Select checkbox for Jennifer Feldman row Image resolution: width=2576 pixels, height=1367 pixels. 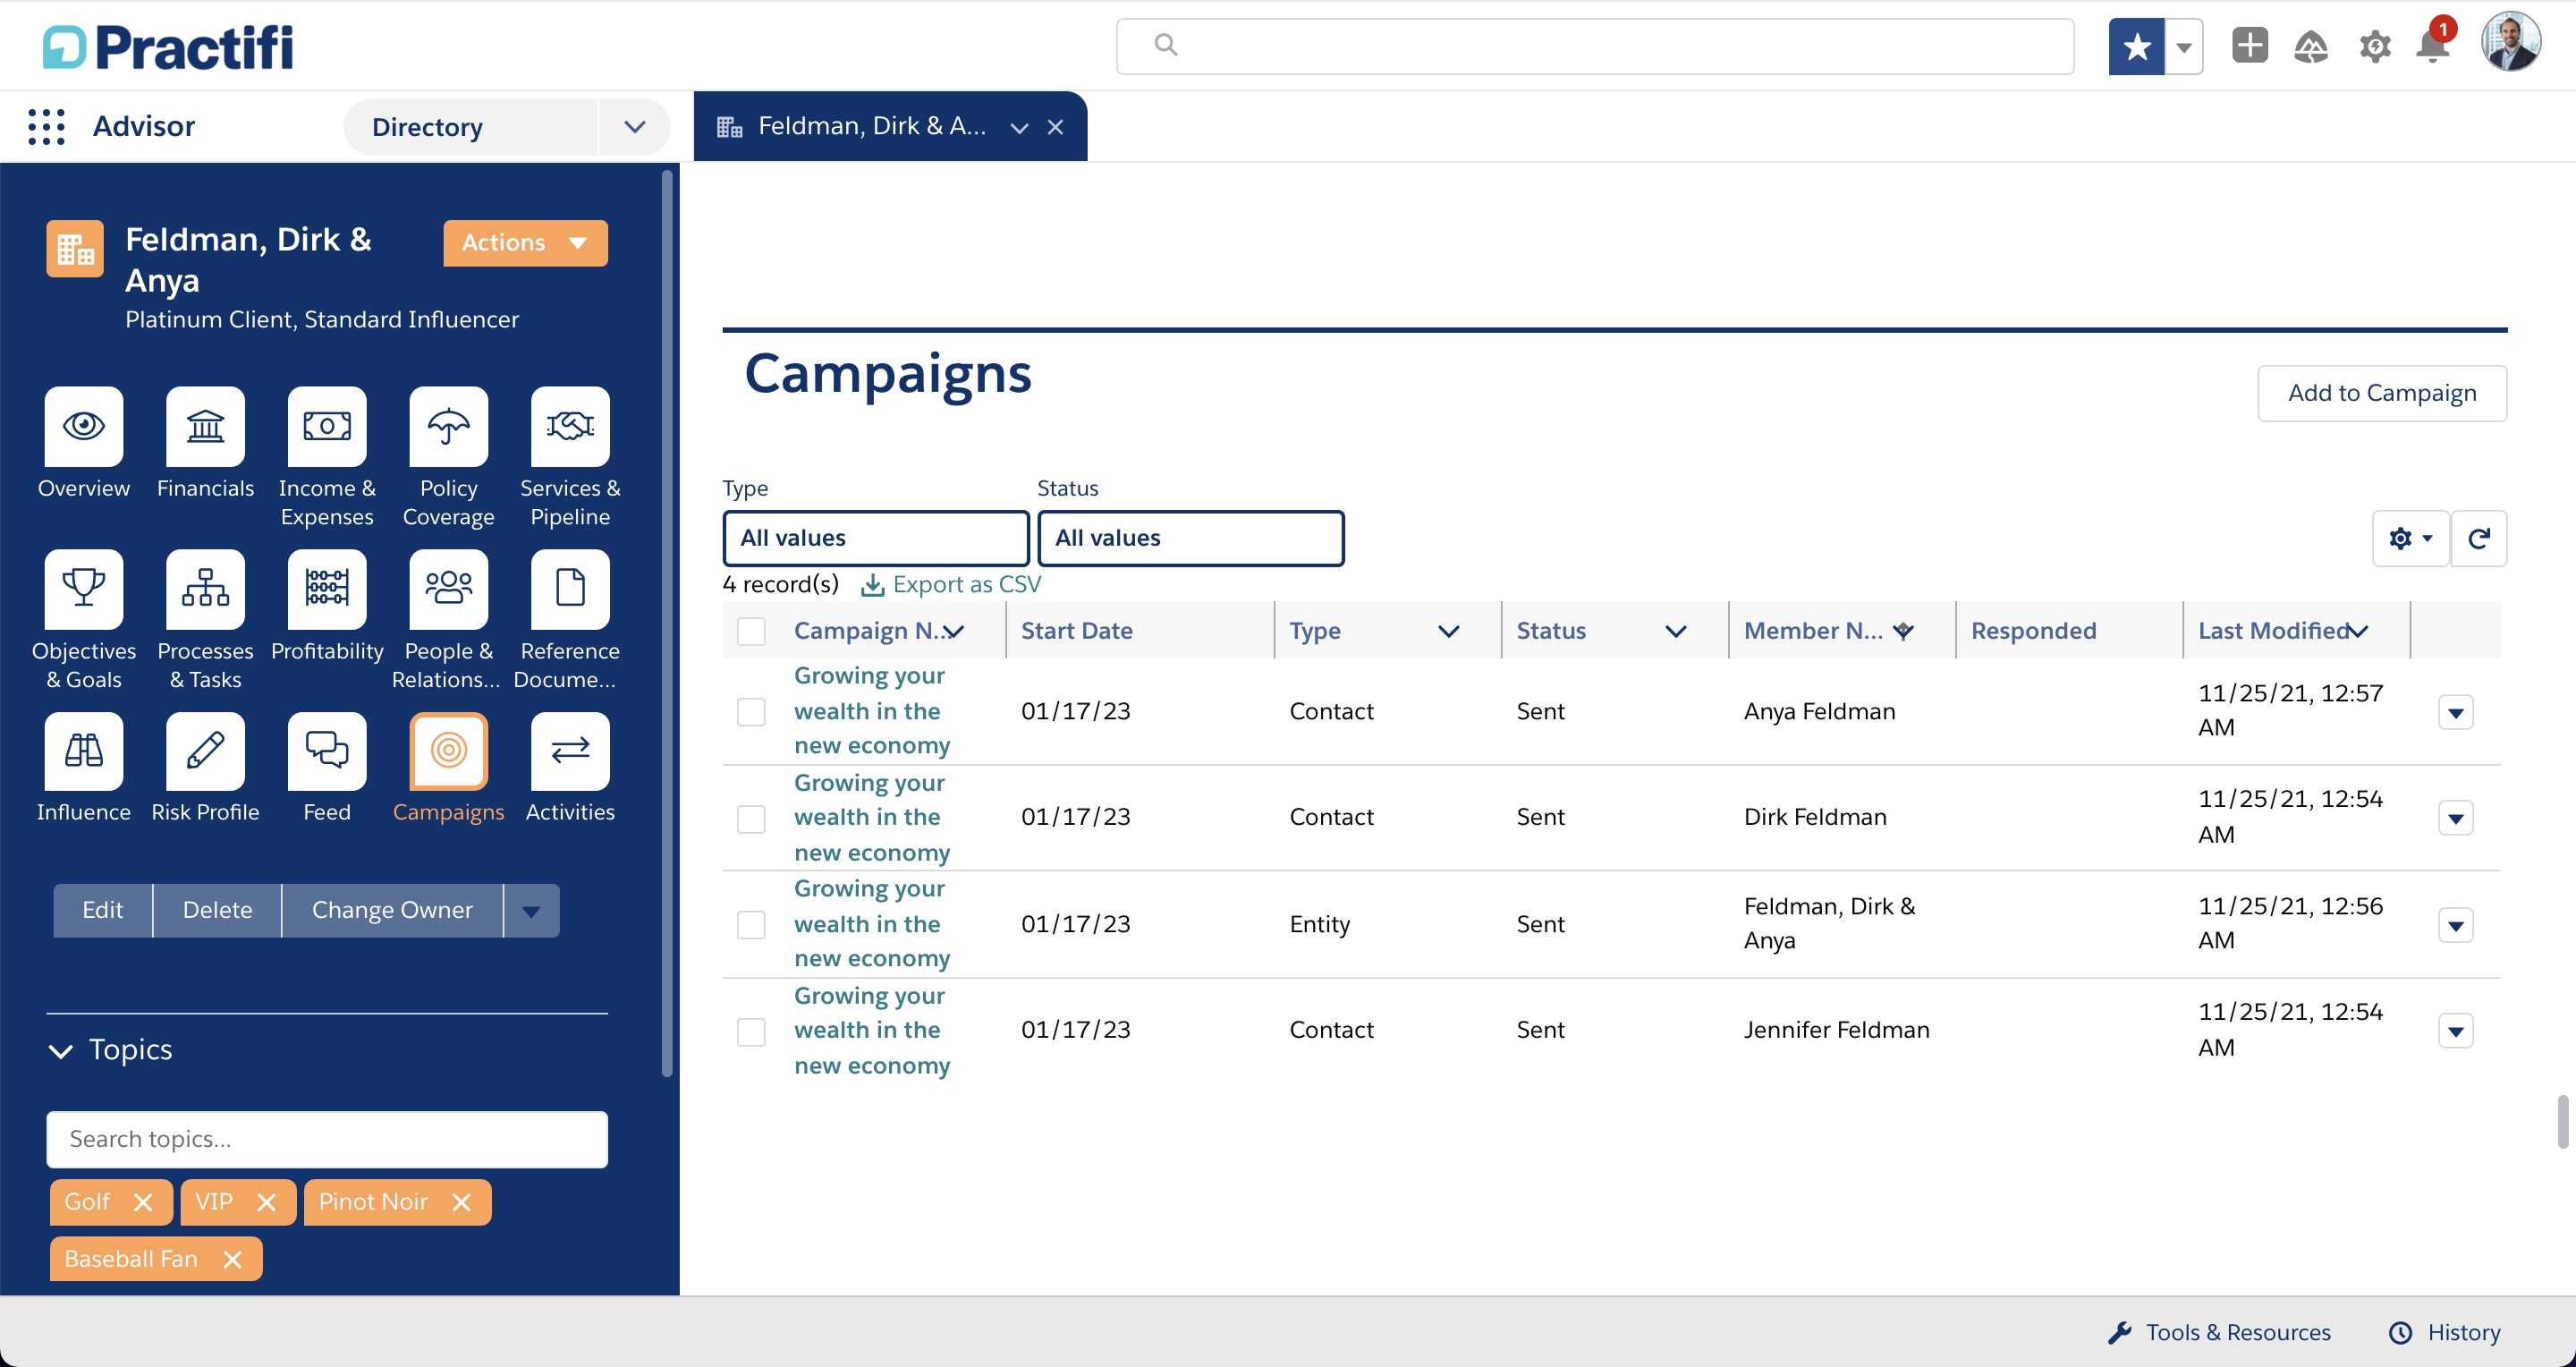pos(751,1031)
